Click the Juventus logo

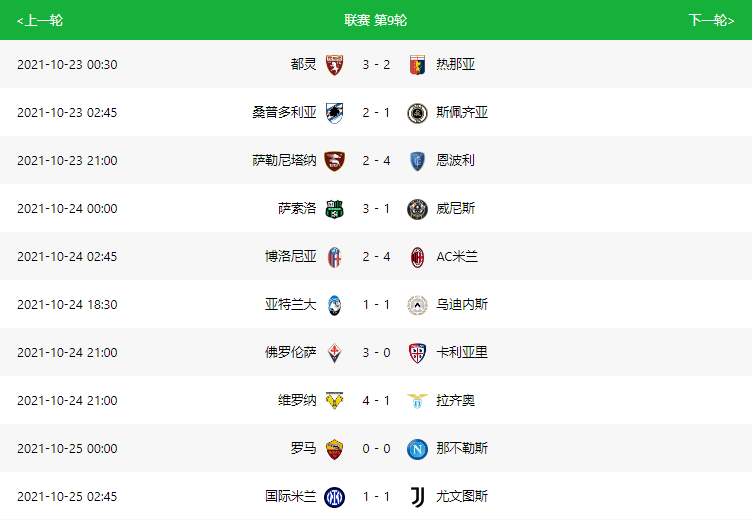417,497
